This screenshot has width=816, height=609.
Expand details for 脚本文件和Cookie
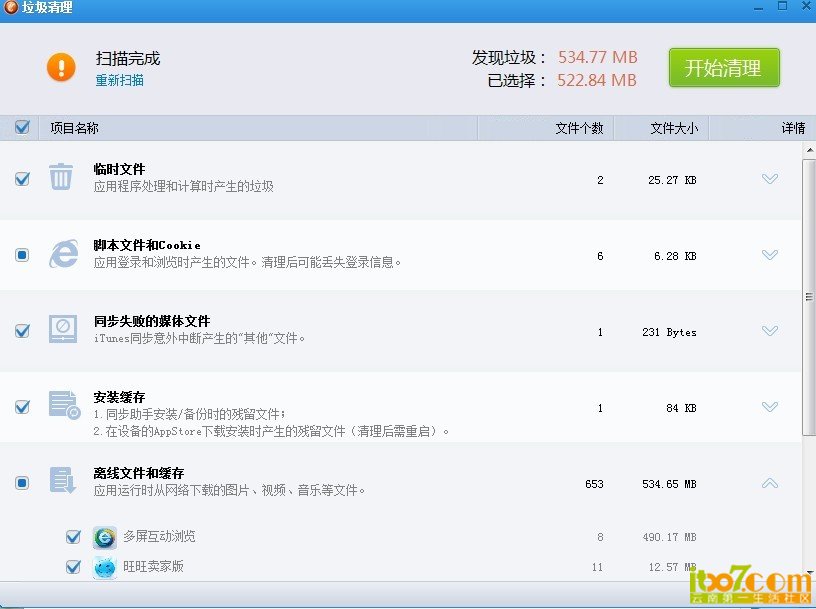click(x=770, y=255)
